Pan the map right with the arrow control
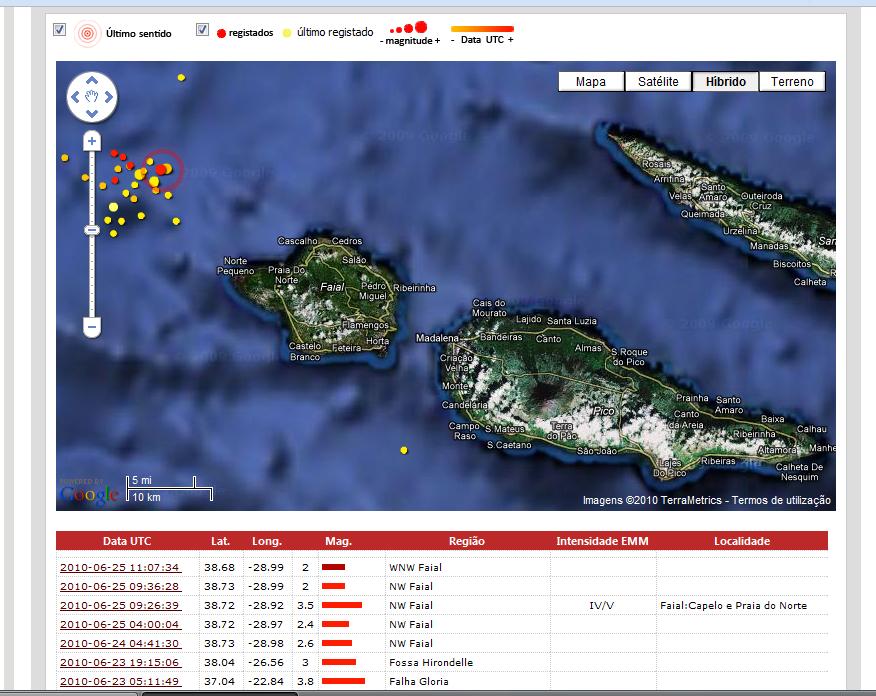The image size is (876, 696). 108,97
